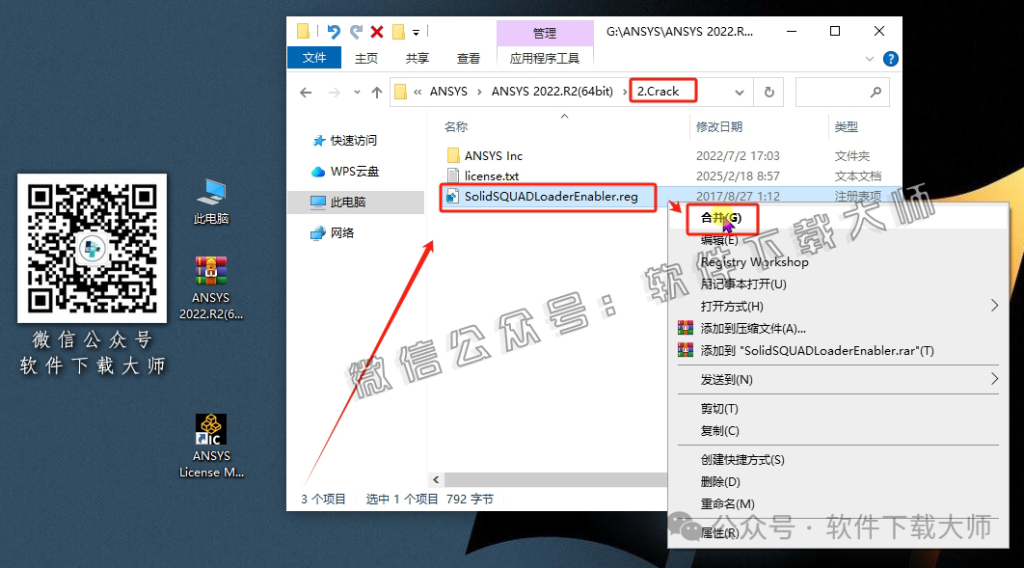The height and width of the screenshot is (568, 1024).
Task: Choose 合并(G) in the context menu
Action: coord(721,217)
